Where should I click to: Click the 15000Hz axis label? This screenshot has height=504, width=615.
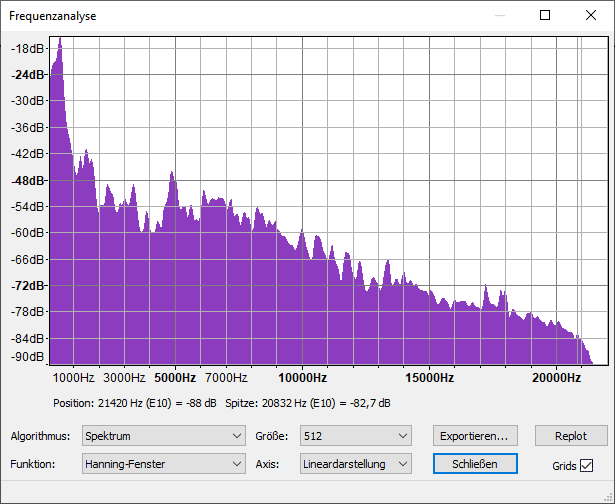click(429, 378)
